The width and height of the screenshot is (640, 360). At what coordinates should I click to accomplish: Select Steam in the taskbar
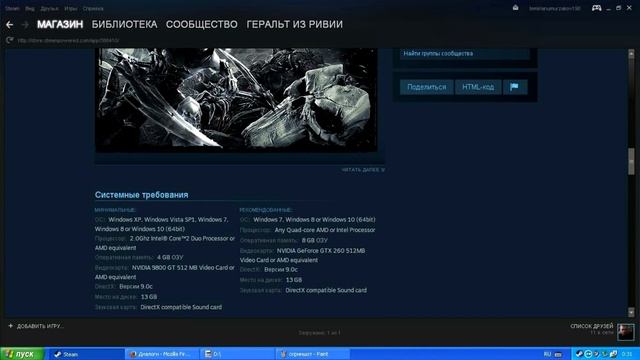87,354
